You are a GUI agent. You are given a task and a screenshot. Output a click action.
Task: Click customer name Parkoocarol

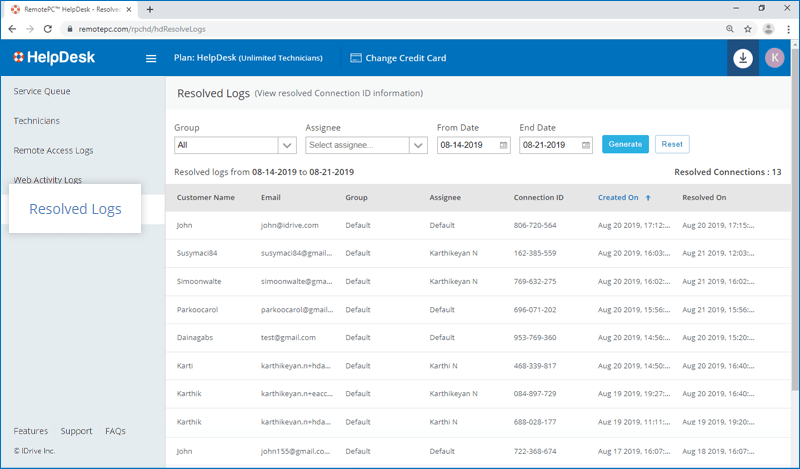[x=197, y=310]
